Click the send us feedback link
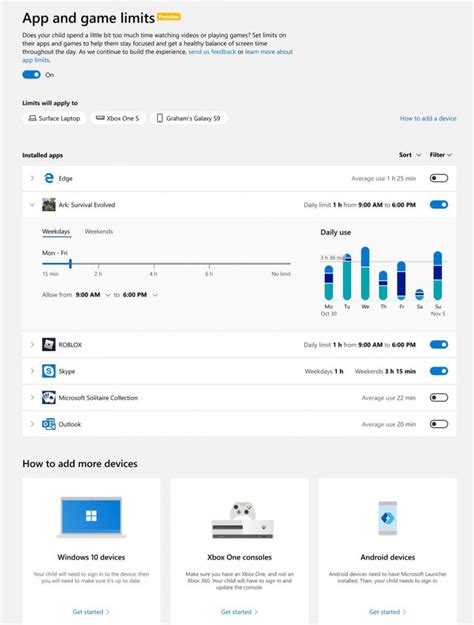 point(212,52)
